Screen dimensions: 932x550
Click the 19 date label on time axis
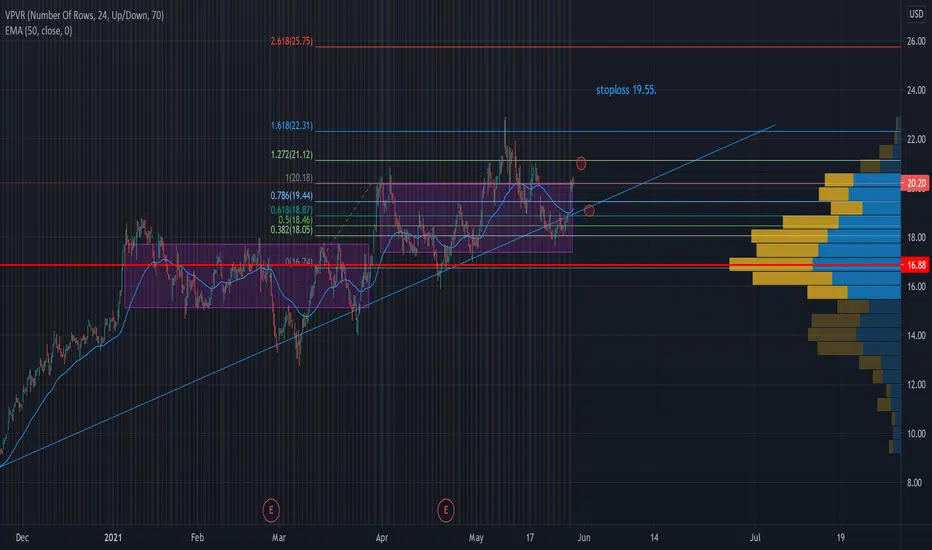point(840,538)
